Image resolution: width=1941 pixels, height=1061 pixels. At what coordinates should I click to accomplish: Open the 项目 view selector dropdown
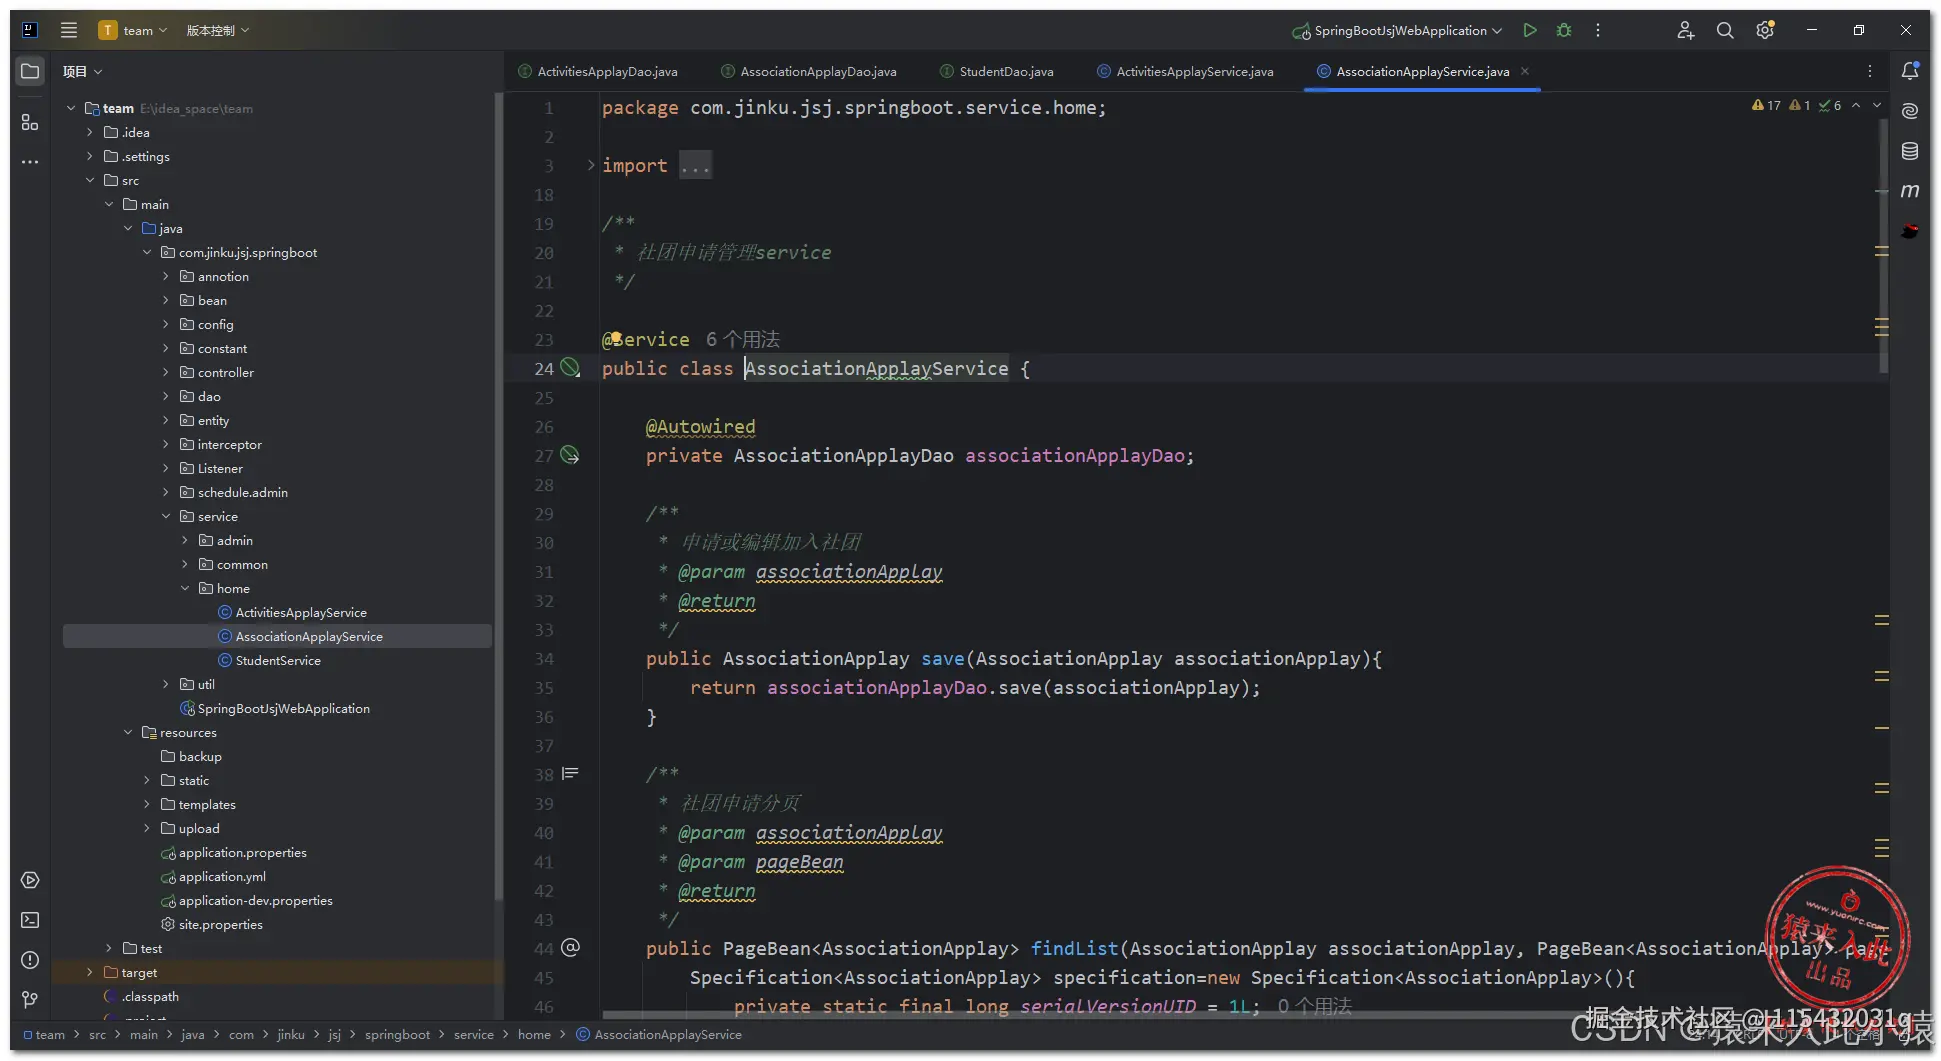[x=82, y=71]
